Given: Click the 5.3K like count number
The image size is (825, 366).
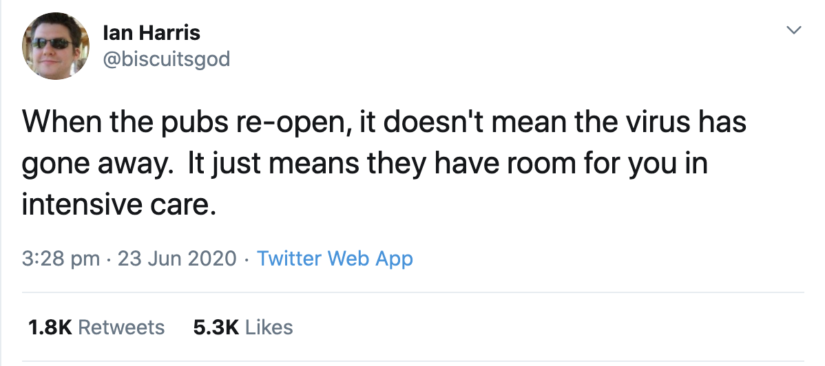Looking at the screenshot, I should click(216, 327).
